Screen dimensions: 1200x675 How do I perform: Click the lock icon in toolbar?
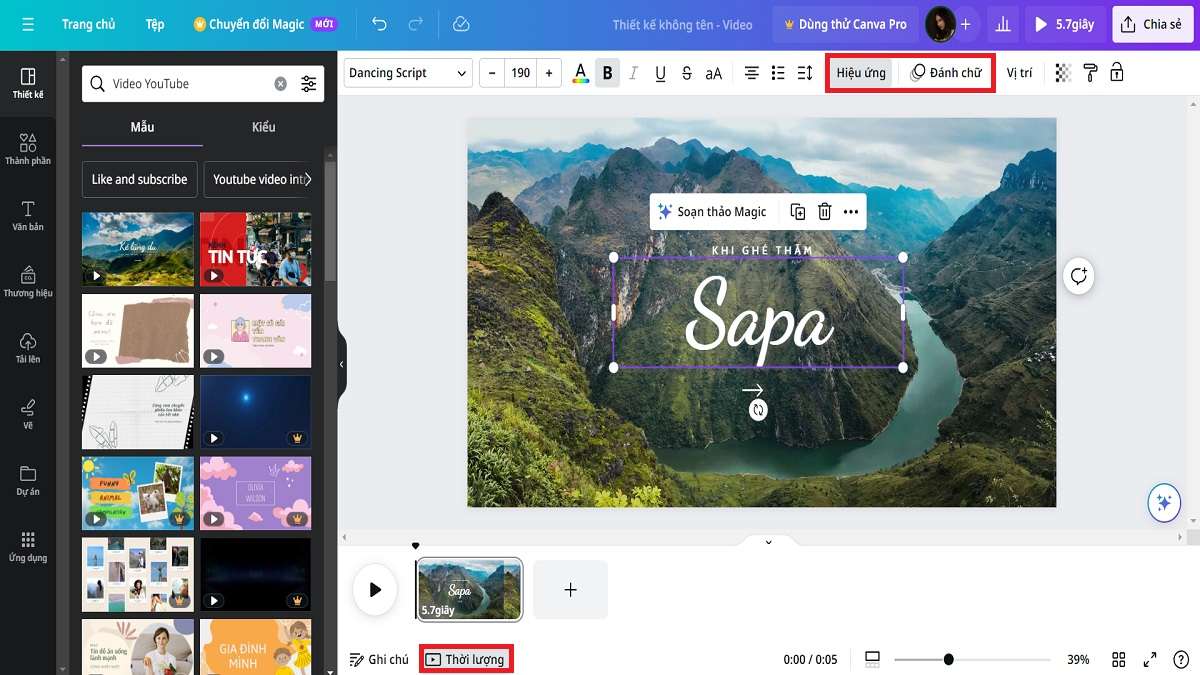click(1117, 73)
